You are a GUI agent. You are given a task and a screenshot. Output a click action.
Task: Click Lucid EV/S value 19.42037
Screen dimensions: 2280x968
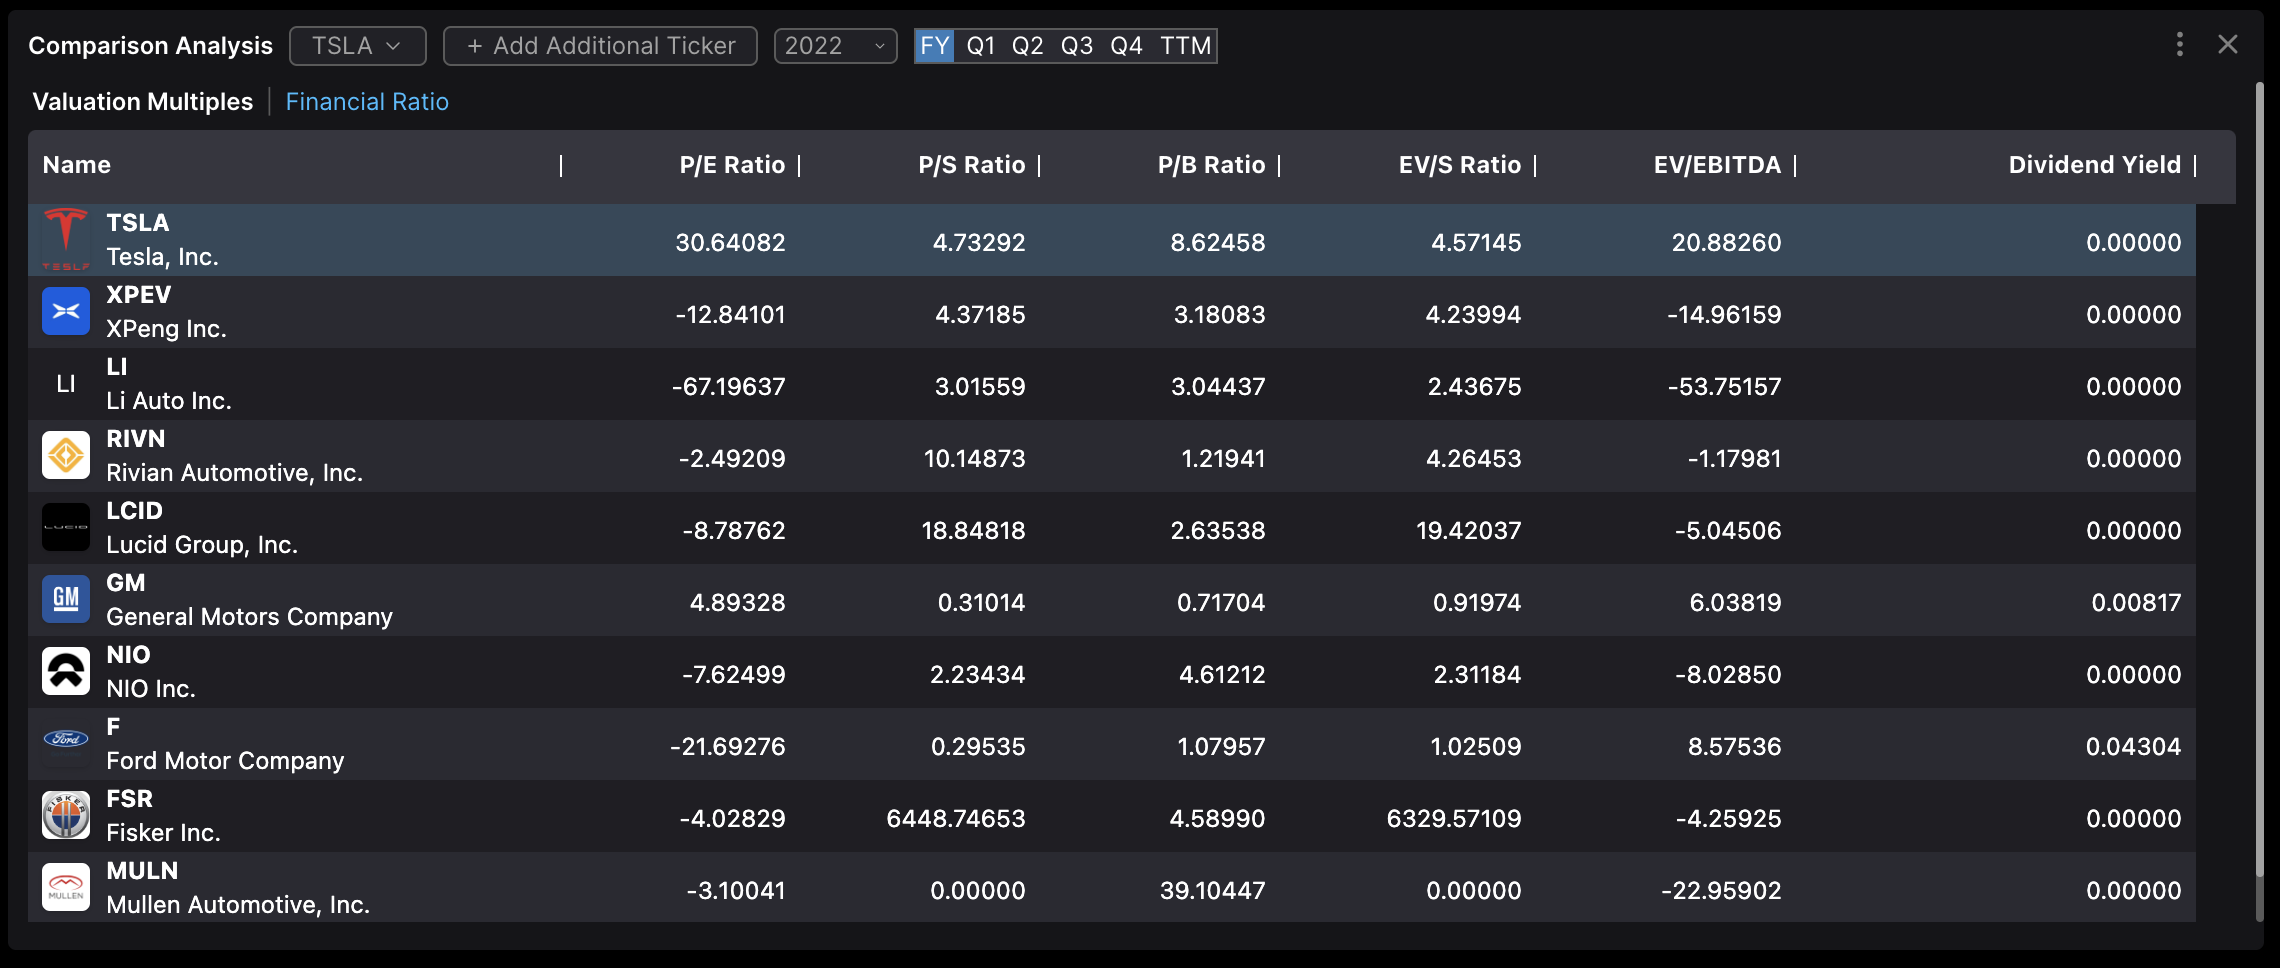[x=1468, y=531]
